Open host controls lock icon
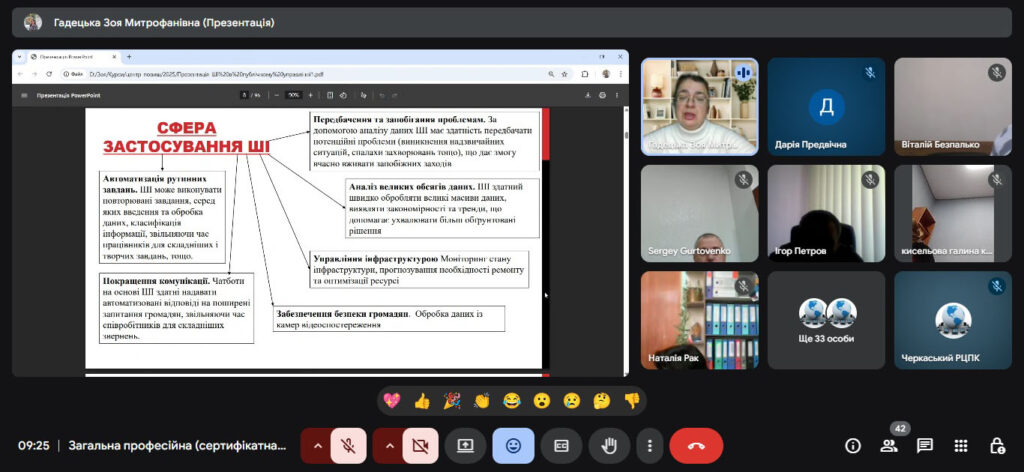This screenshot has height=472, width=1024. point(996,446)
